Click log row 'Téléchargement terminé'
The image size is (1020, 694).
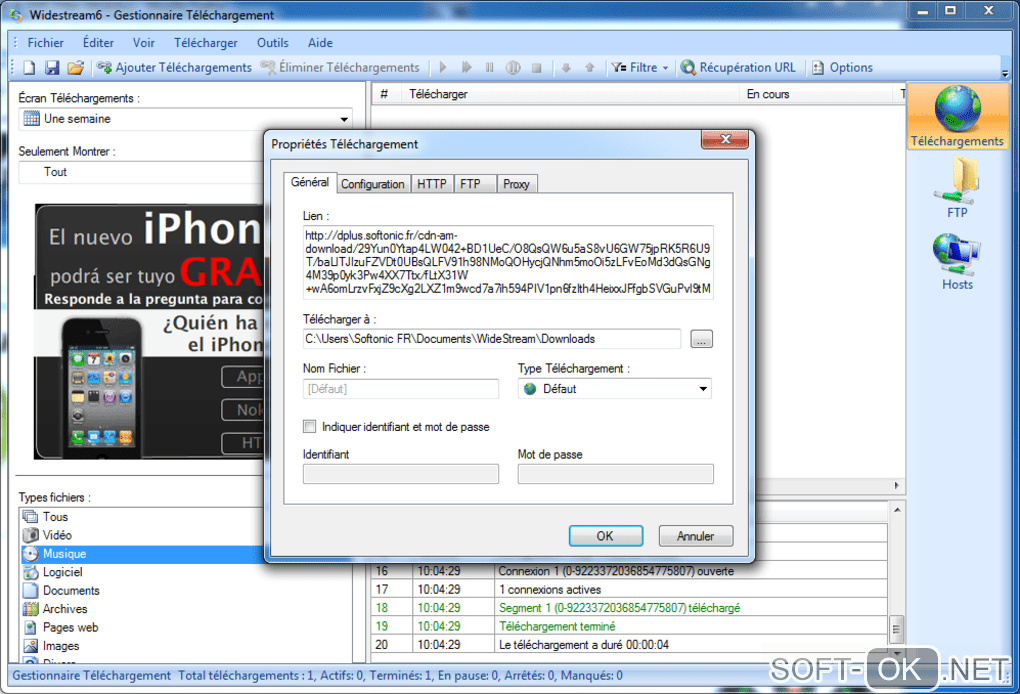pyautogui.click(x=629, y=626)
